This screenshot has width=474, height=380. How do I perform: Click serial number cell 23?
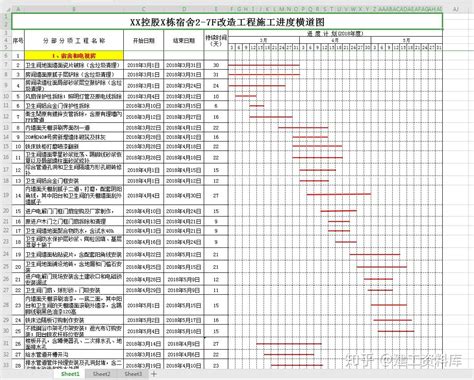[18, 305]
